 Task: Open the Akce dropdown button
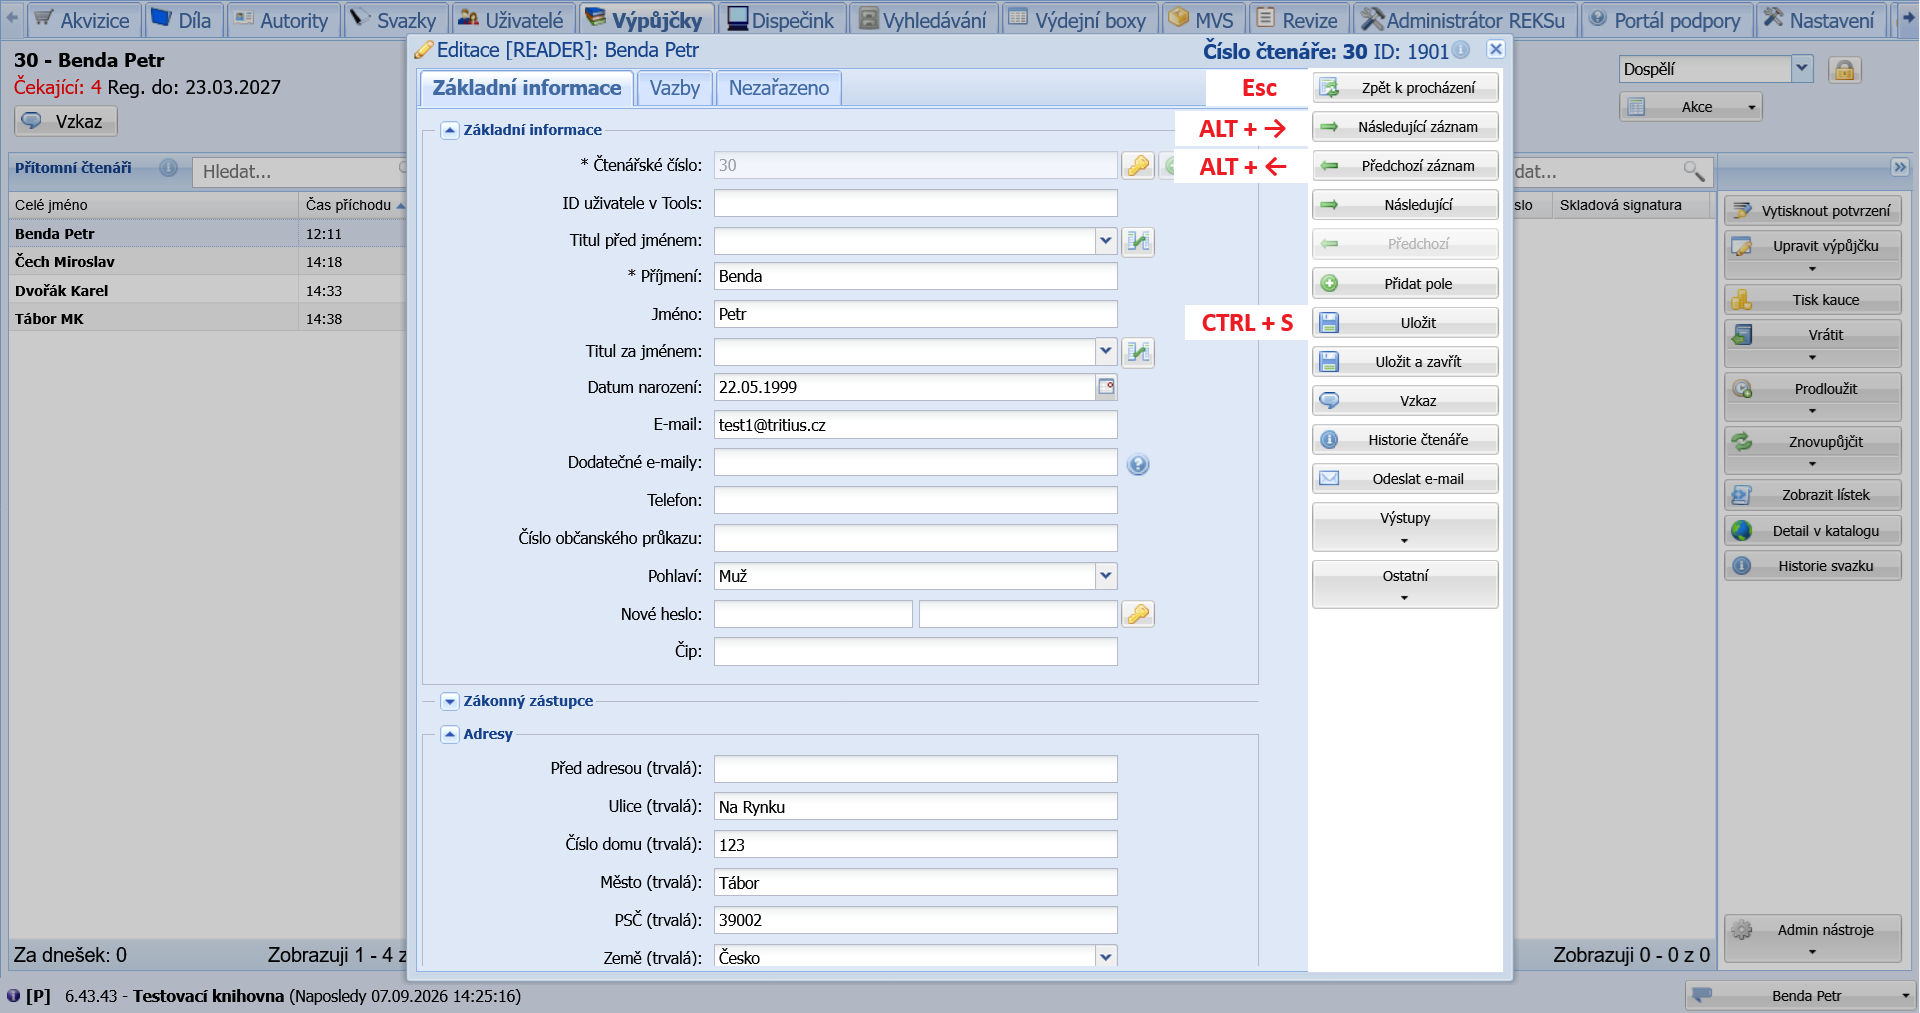tap(1691, 107)
